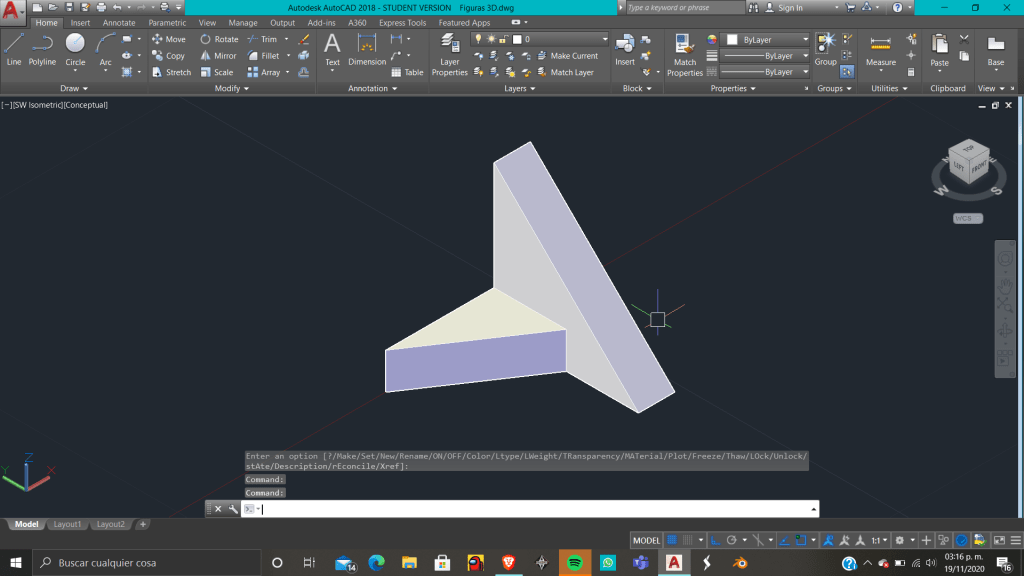1024x576 pixels.
Task: Open the Layout1 tab
Action: (67, 524)
